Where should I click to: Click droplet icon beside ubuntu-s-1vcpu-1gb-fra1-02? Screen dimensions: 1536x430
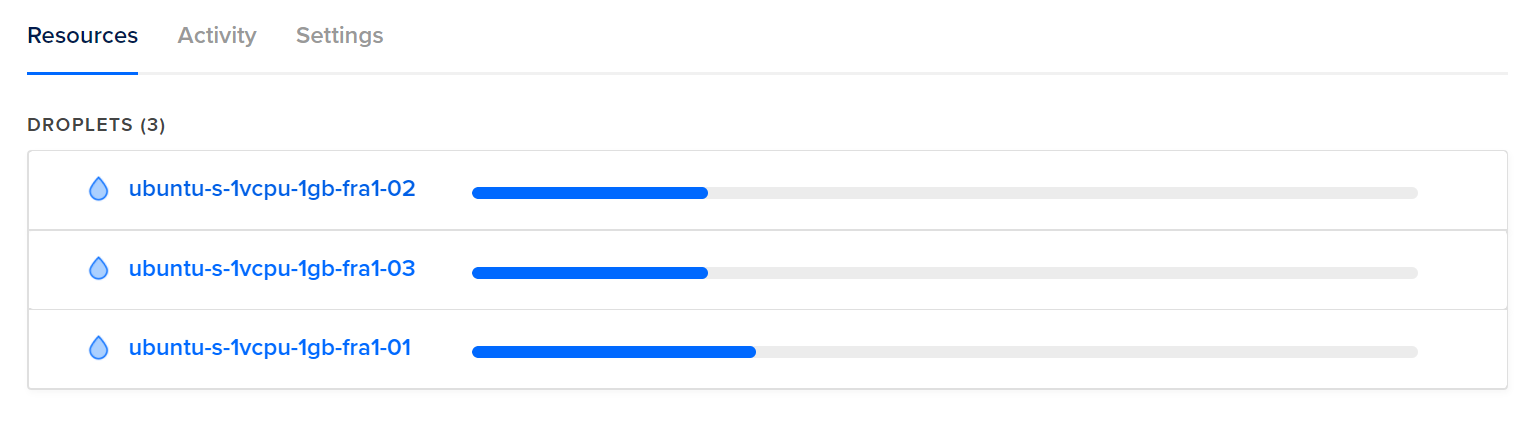(98, 189)
